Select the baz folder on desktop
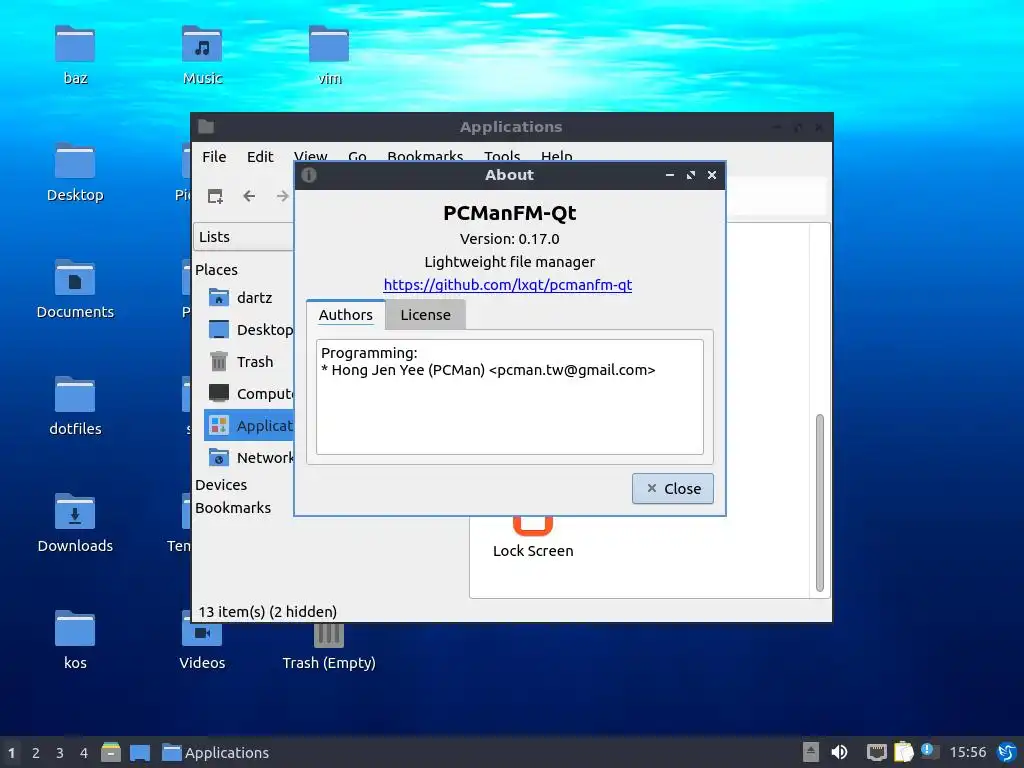The image size is (1024, 768). pos(75,56)
